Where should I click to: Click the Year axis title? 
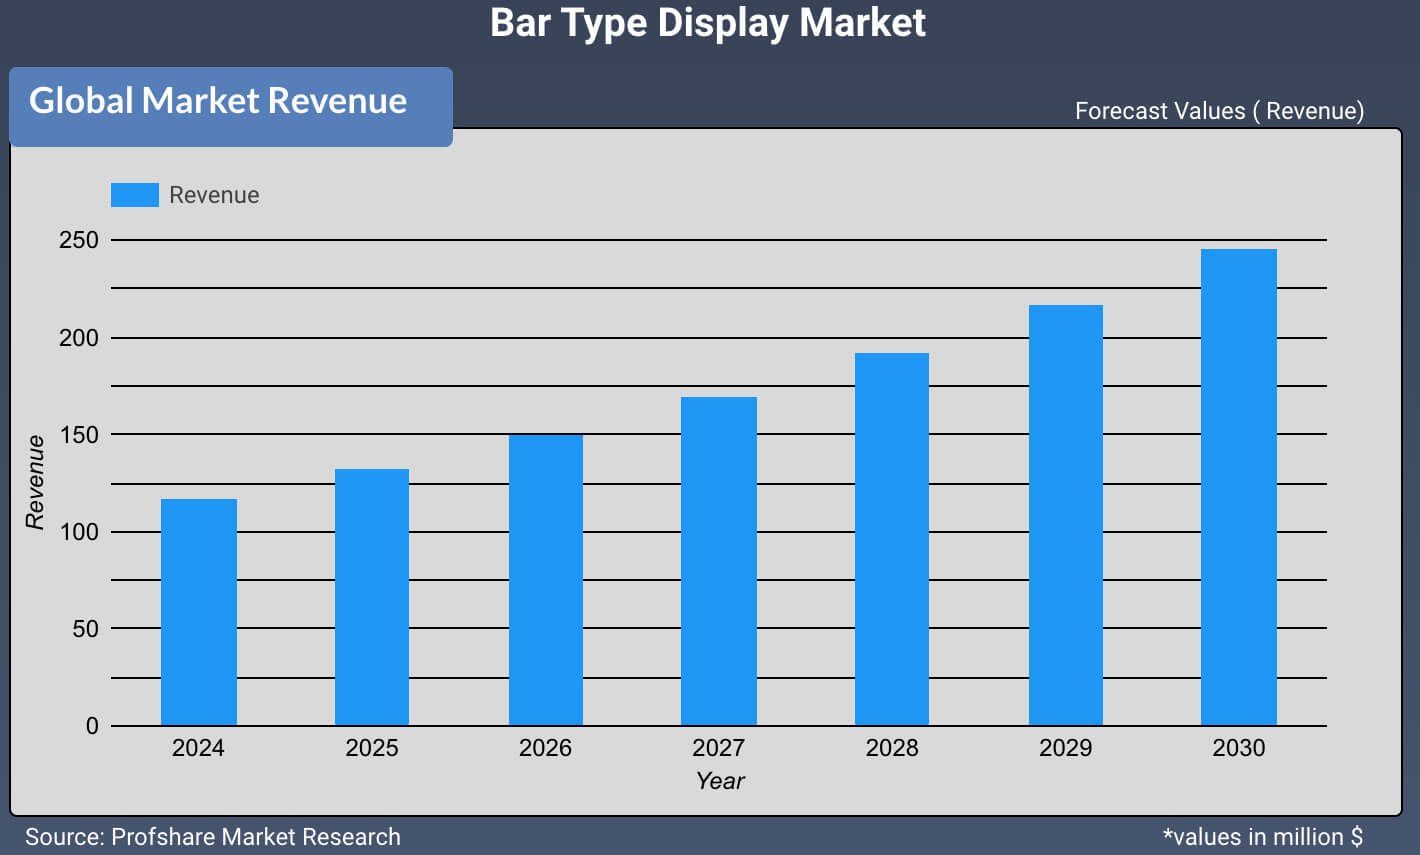[720, 781]
